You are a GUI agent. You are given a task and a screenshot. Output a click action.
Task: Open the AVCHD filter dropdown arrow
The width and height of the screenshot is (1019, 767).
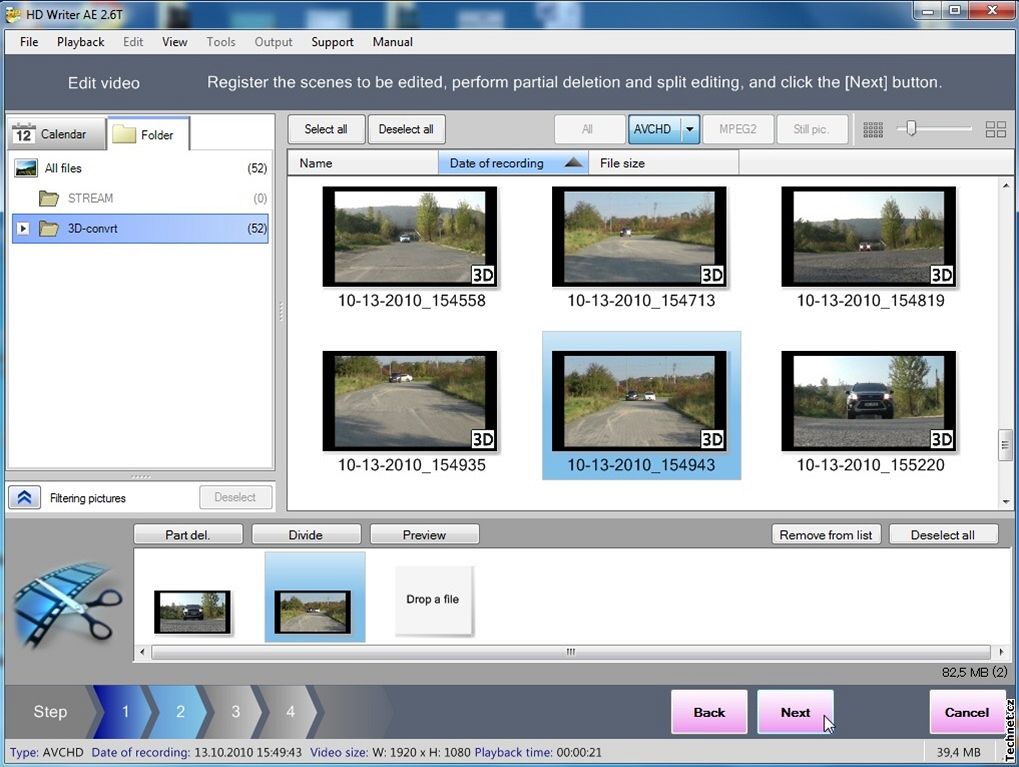pos(690,129)
